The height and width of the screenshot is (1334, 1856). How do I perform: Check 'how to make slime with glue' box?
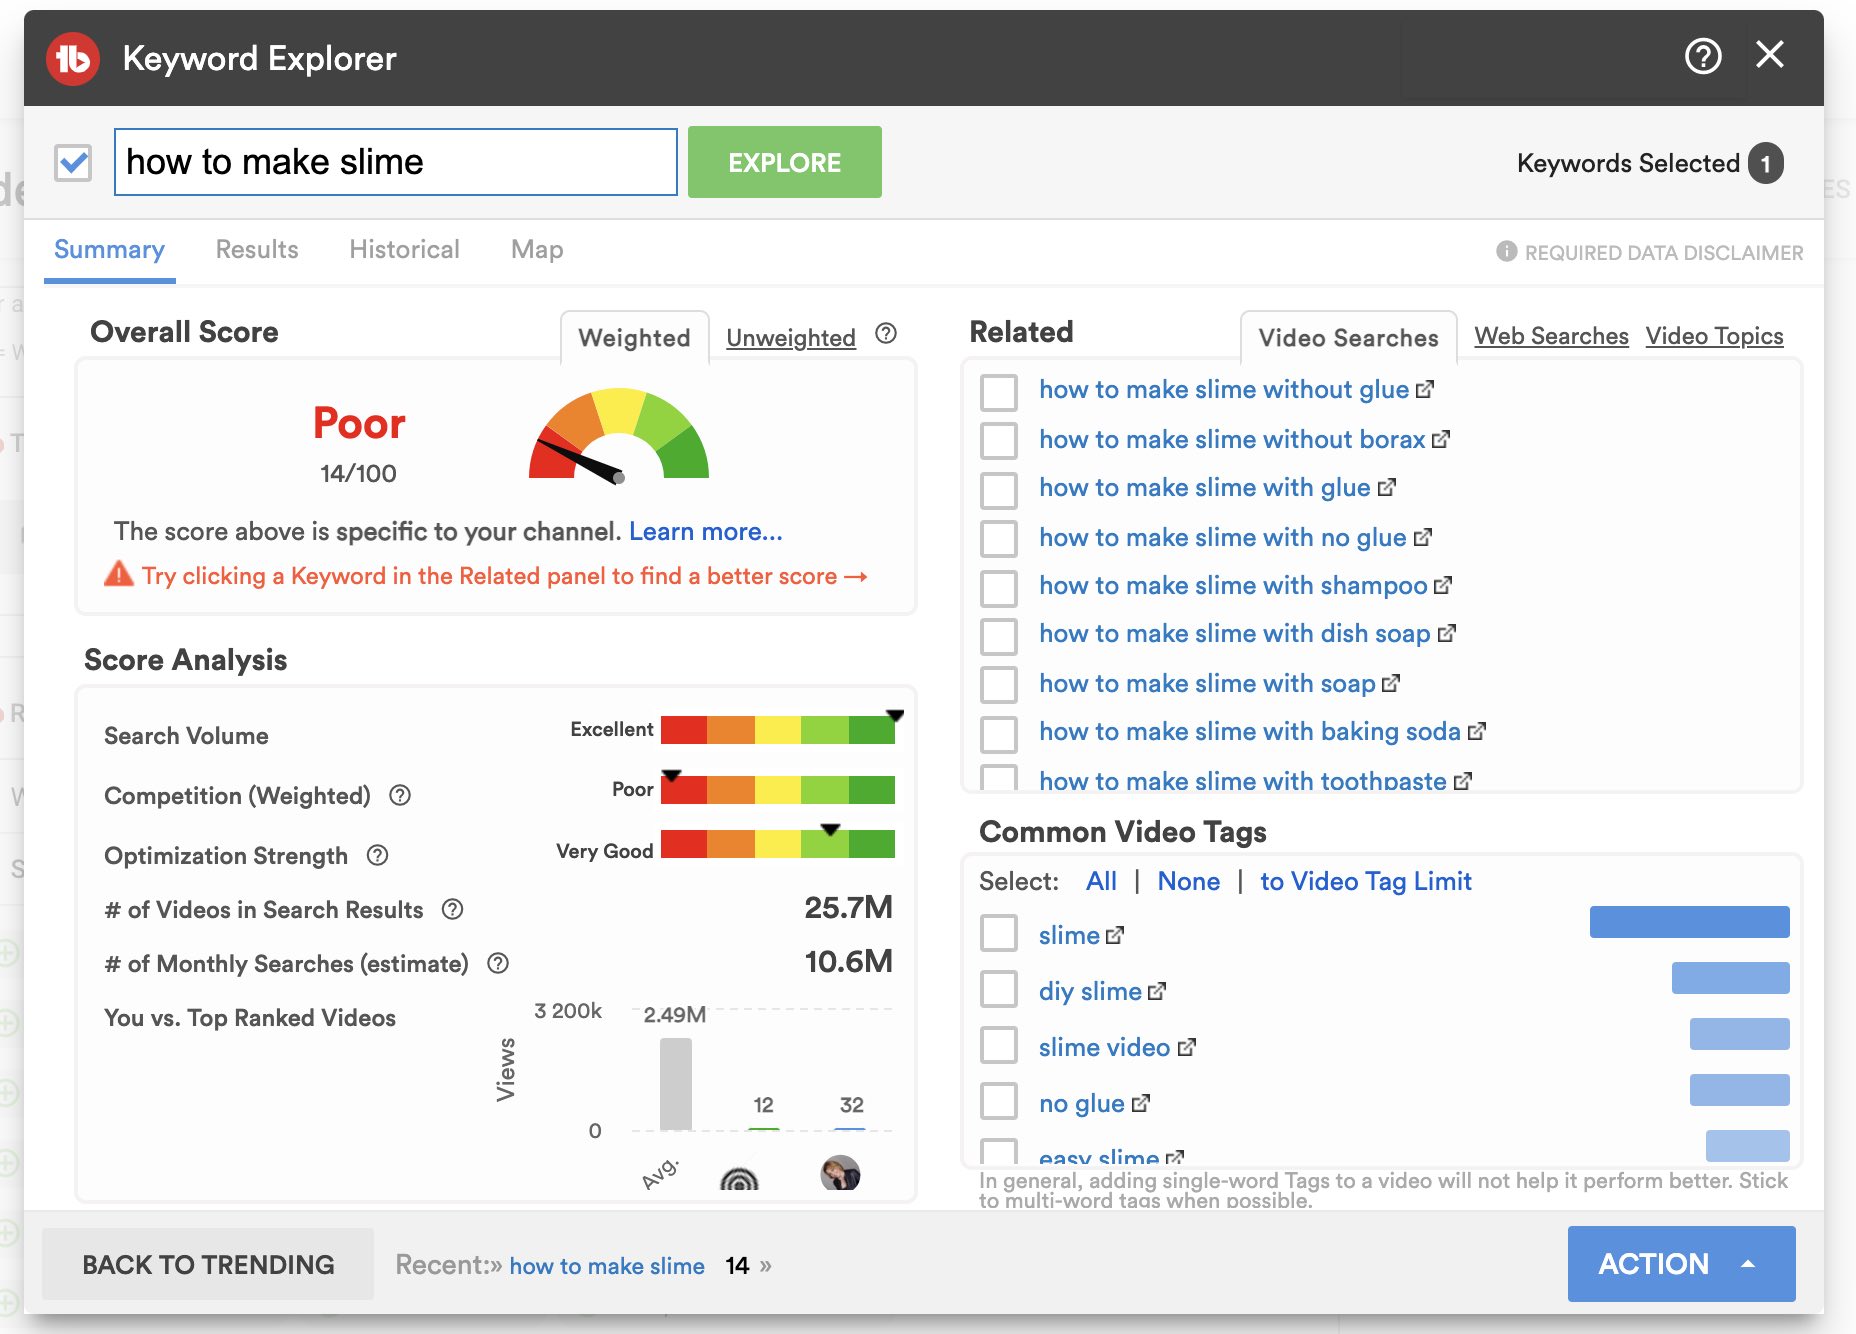pos(999,490)
